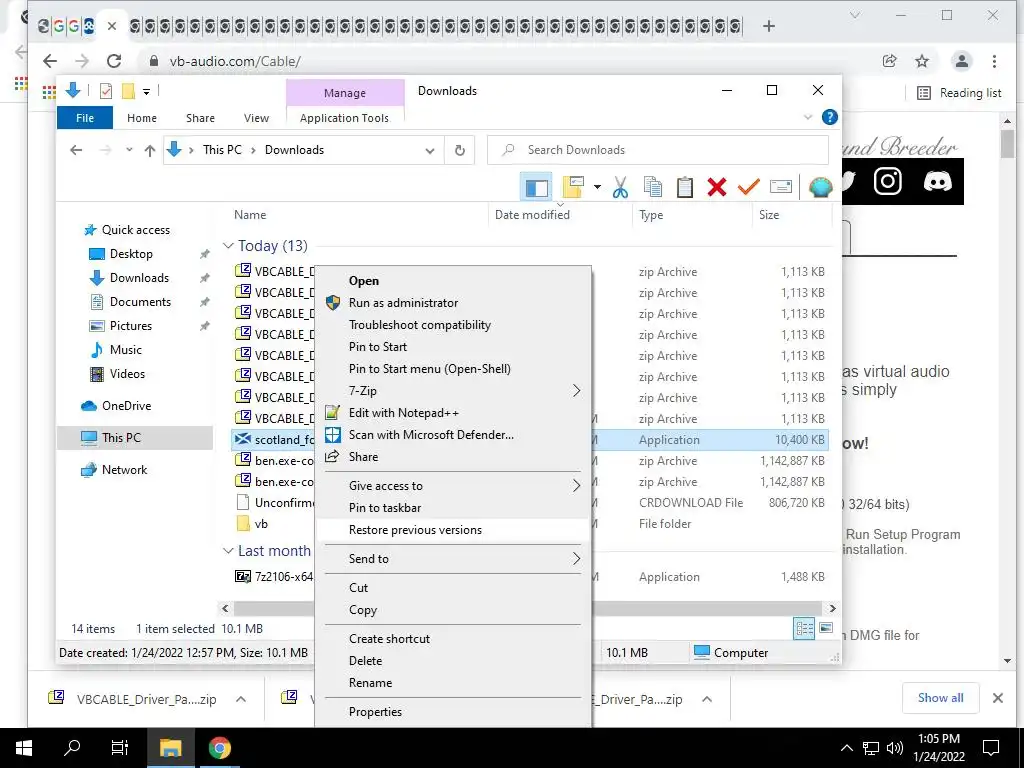Click Explorer back navigation arrow
1024x768 pixels.
click(76, 150)
